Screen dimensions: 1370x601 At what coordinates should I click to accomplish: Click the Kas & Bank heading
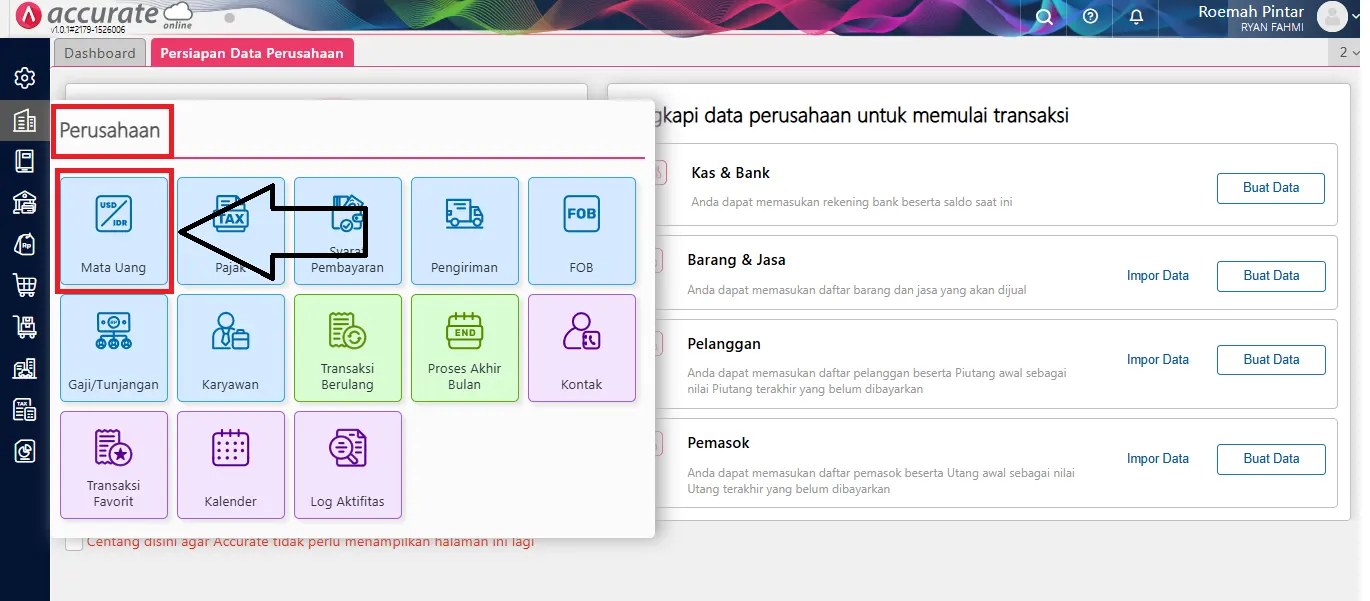[x=730, y=173]
